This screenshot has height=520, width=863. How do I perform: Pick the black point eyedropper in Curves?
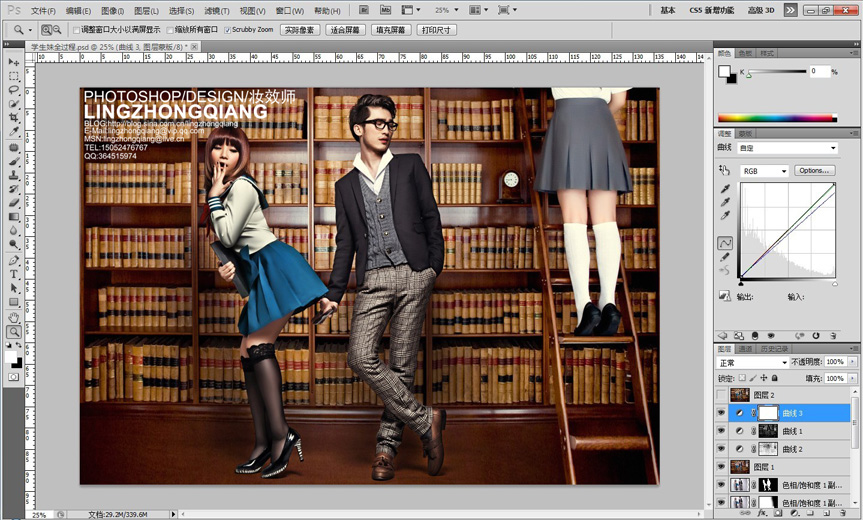click(x=725, y=189)
